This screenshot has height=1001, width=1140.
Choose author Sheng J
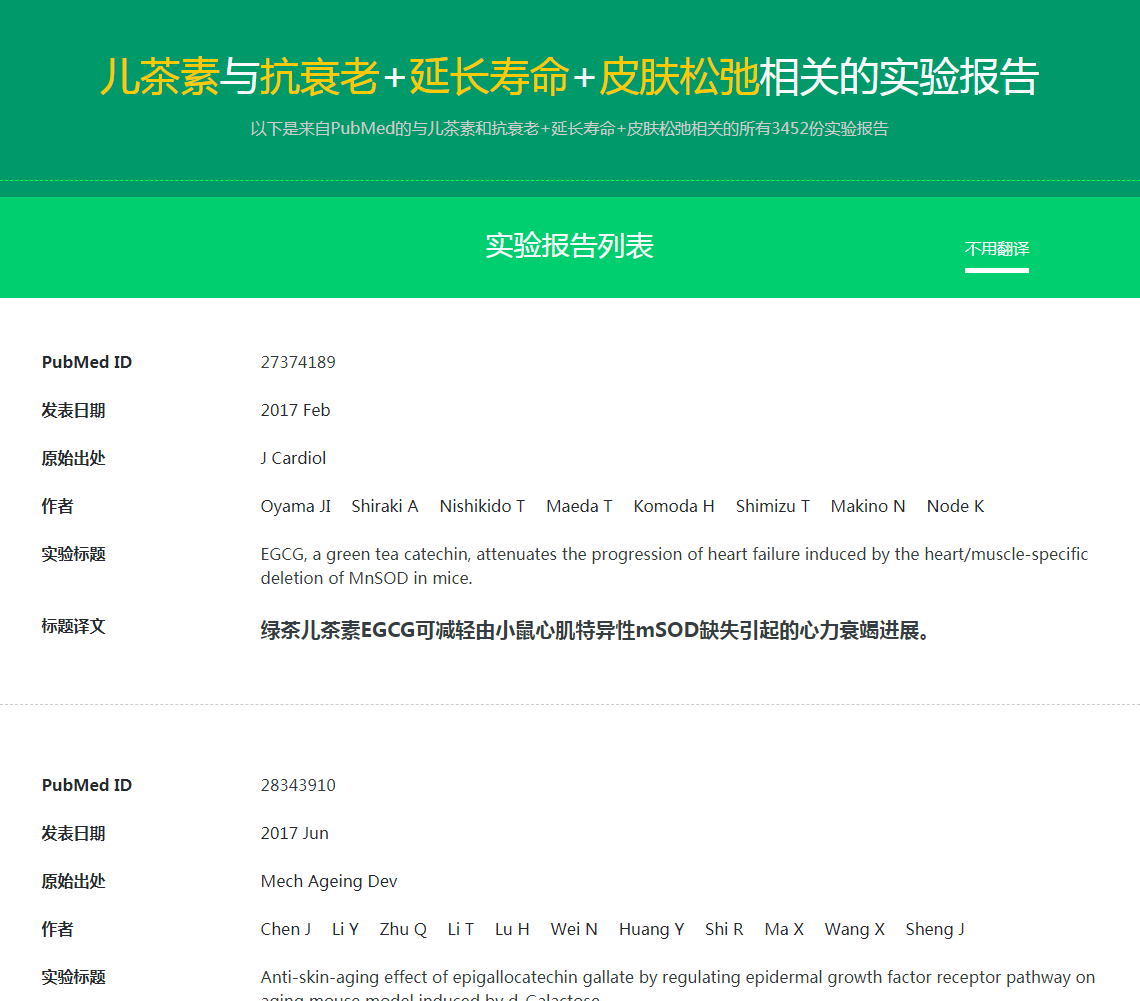tap(935, 929)
